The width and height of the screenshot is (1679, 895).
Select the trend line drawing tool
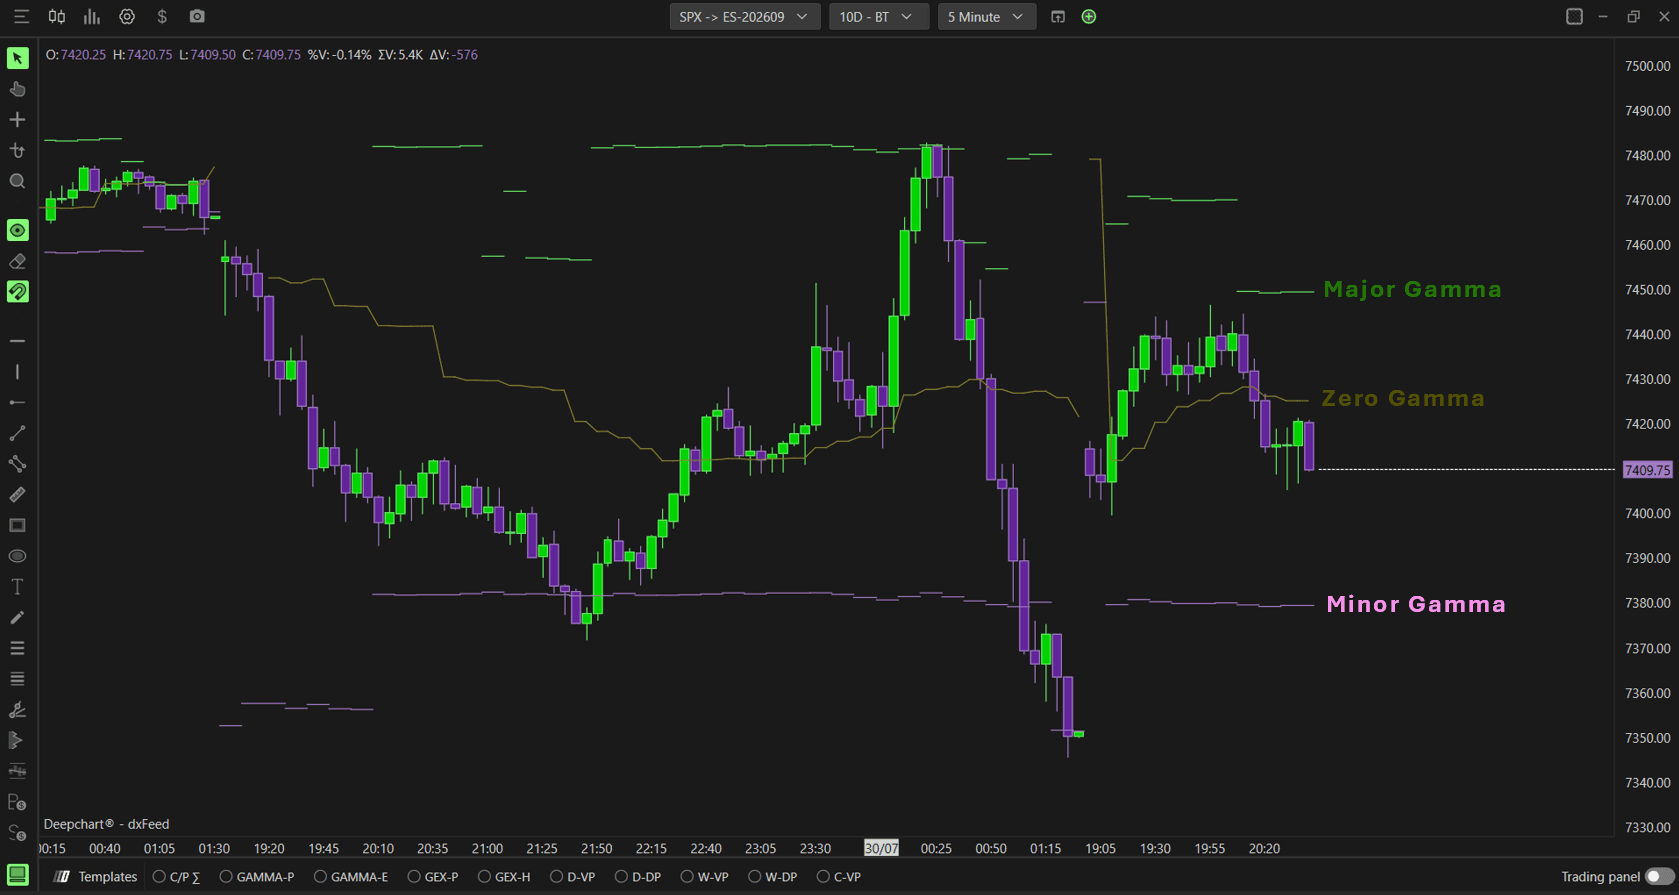[17, 434]
